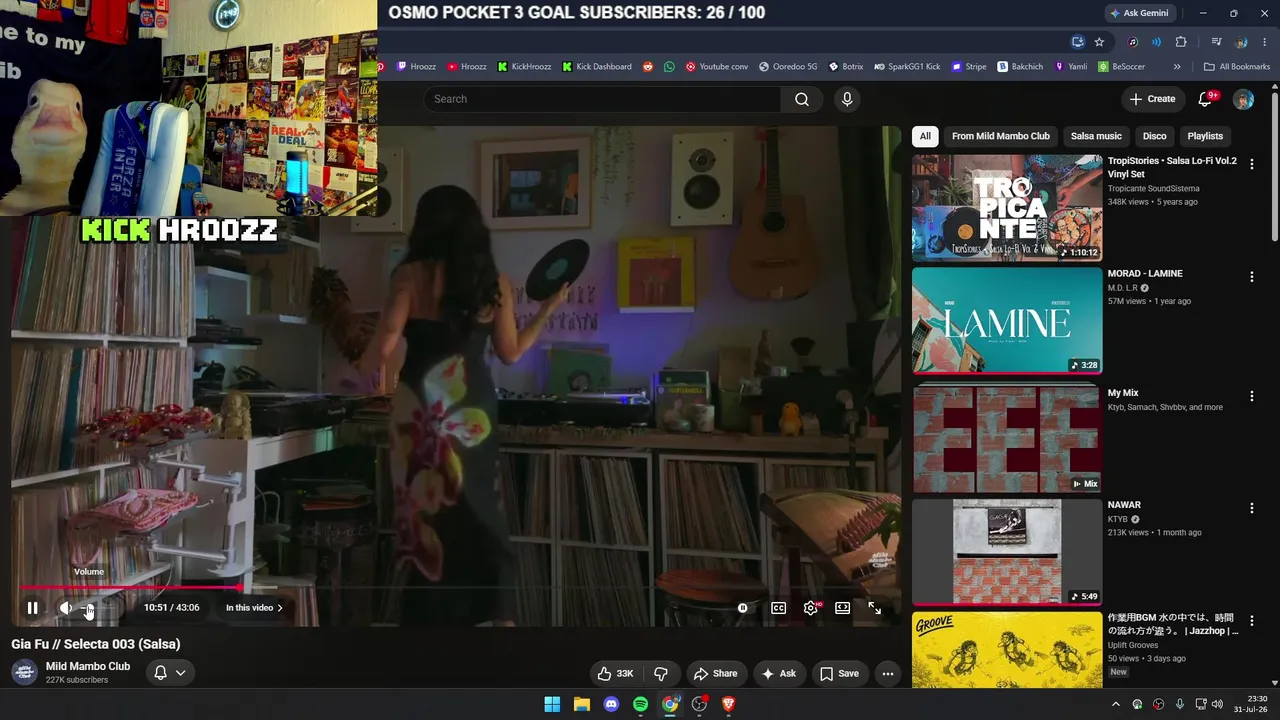Screen dimensions: 1280x720
Task: Open Brave browser from the taskbar
Action: point(729,704)
